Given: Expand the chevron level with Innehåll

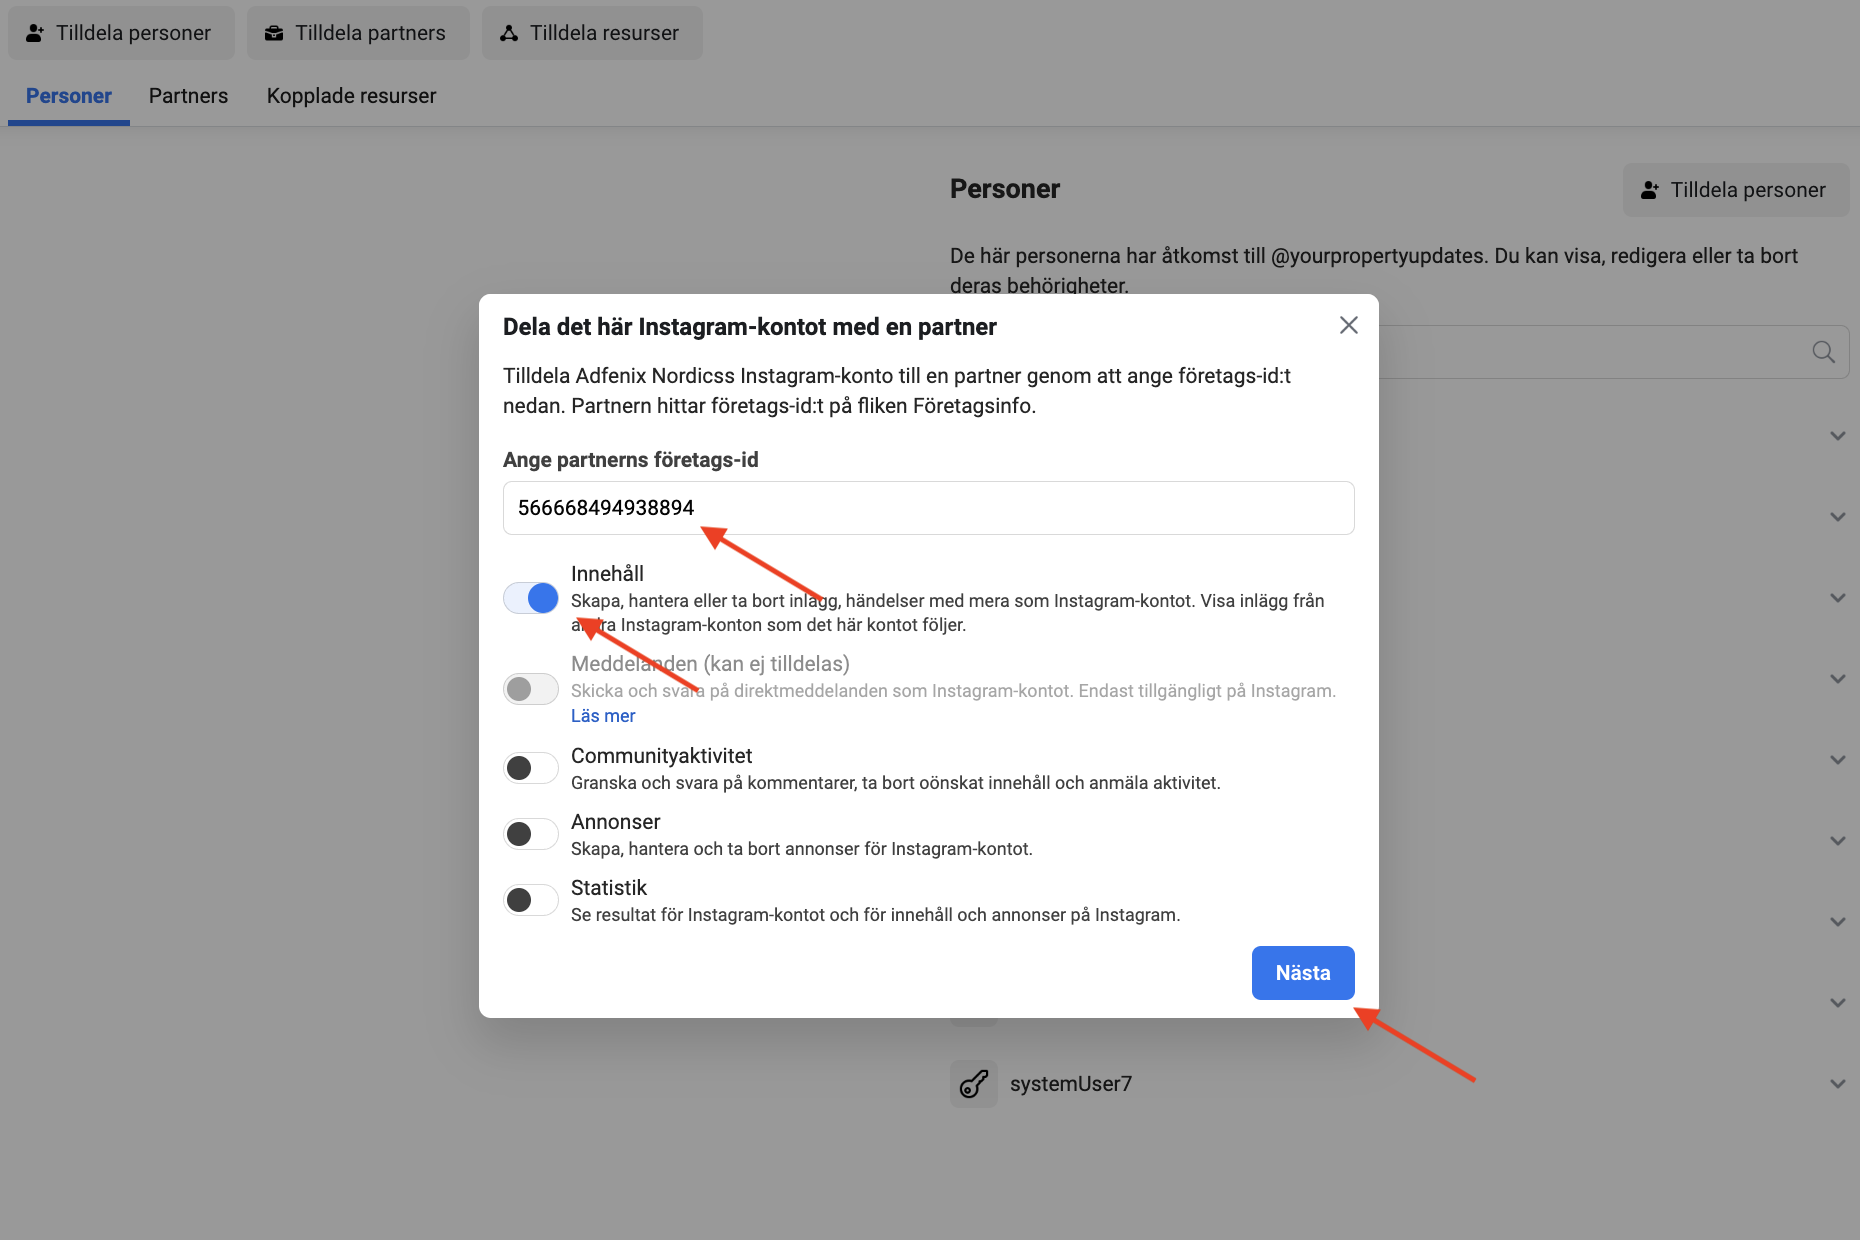Looking at the screenshot, I should [1837, 598].
